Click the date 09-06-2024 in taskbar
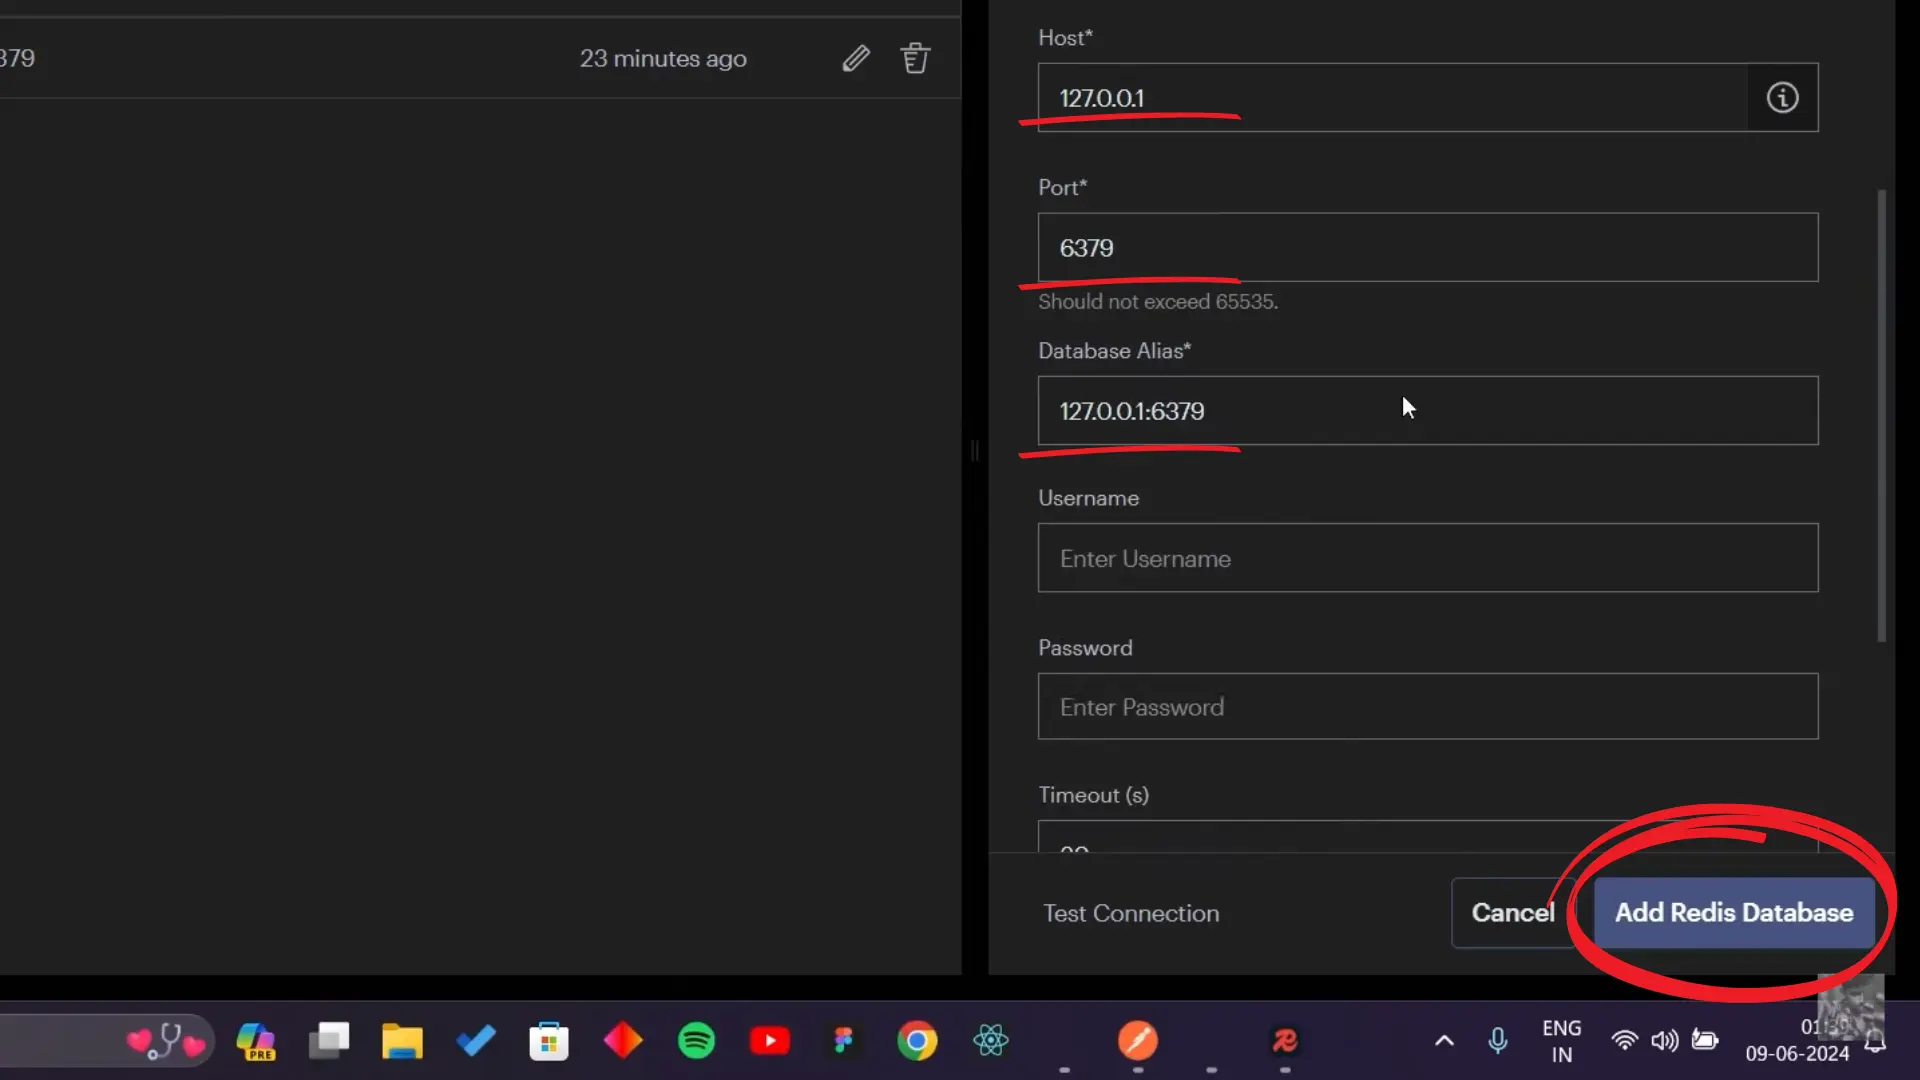Image resolution: width=1920 pixels, height=1080 pixels. coord(1797,1054)
